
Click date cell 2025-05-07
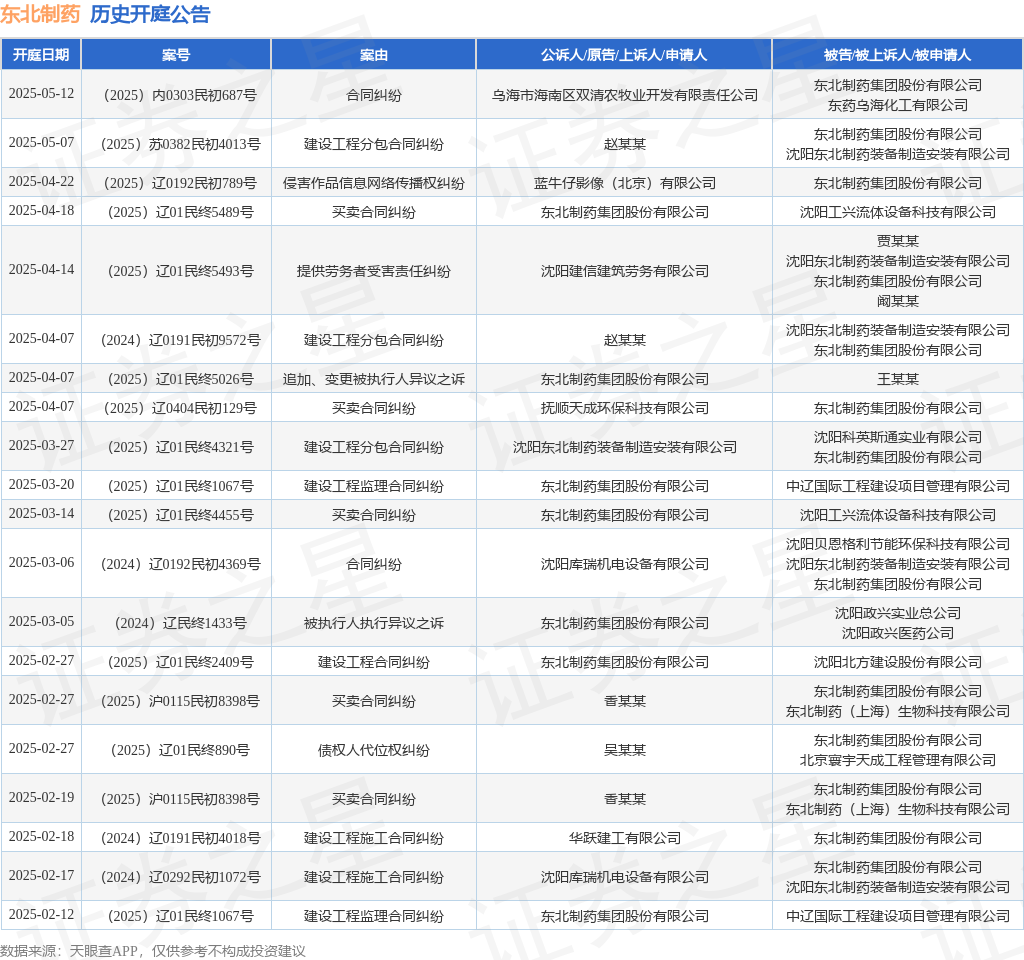tap(41, 142)
